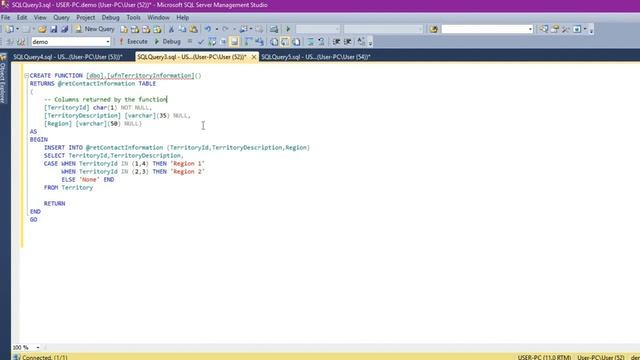Click the 'FROM Territory' code line
The width and height of the screenshot is (640, 360).
point(68,188)
